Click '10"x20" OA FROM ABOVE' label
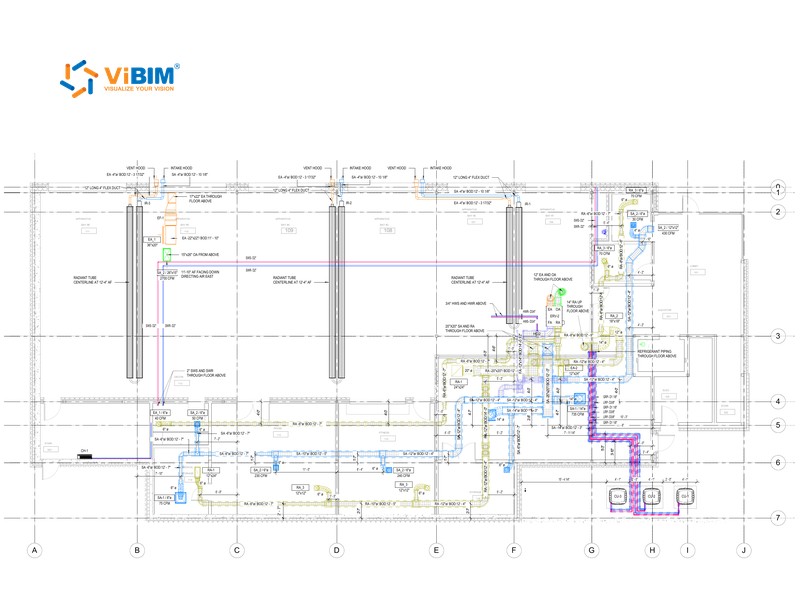 pyautogui.click(x=199, y=255)
